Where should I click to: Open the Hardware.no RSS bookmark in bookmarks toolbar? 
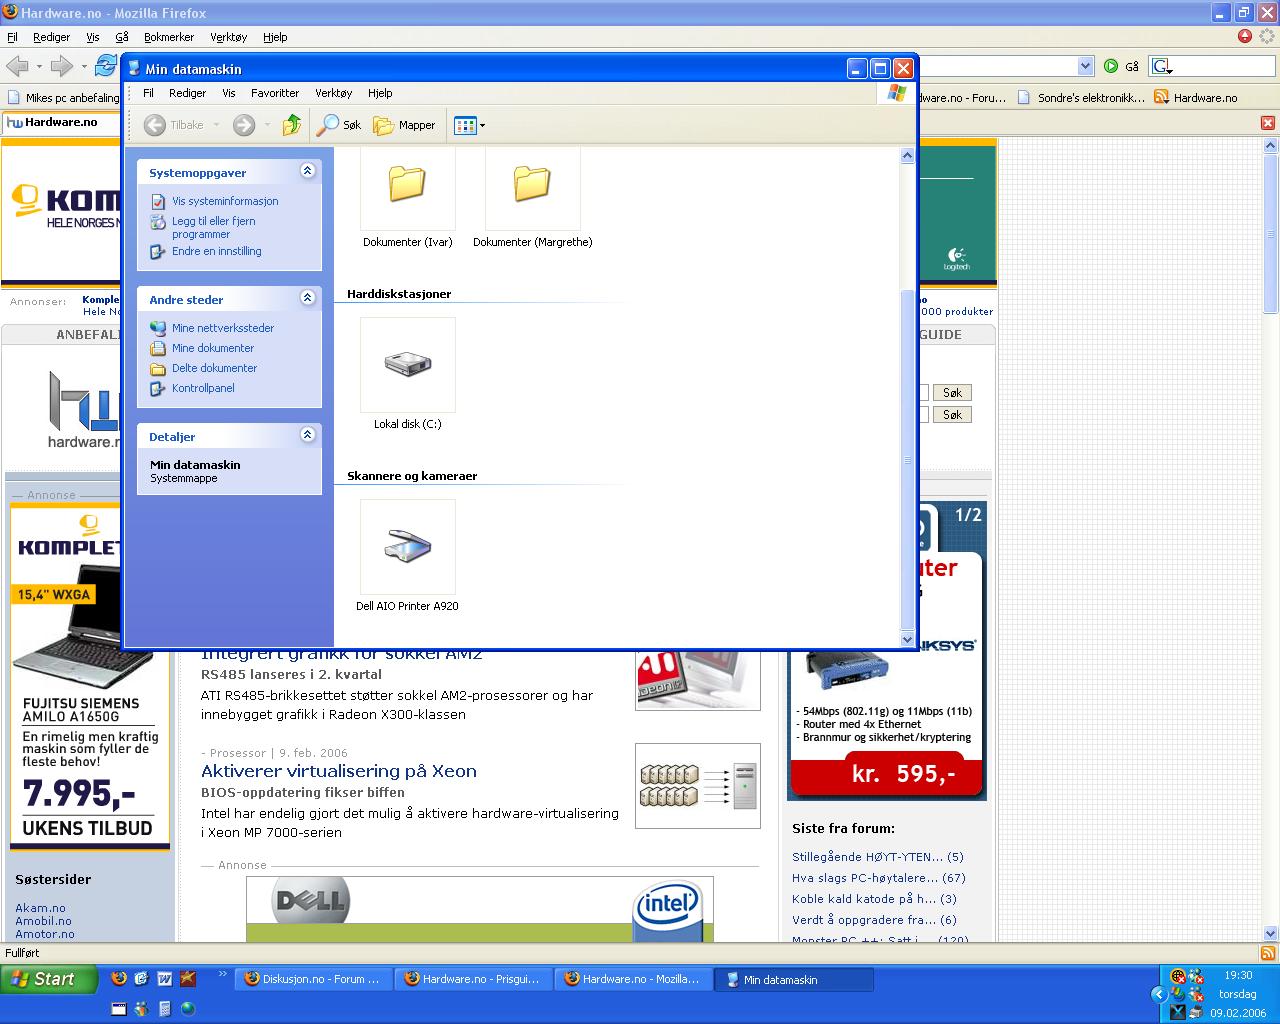click(1196, 97)
